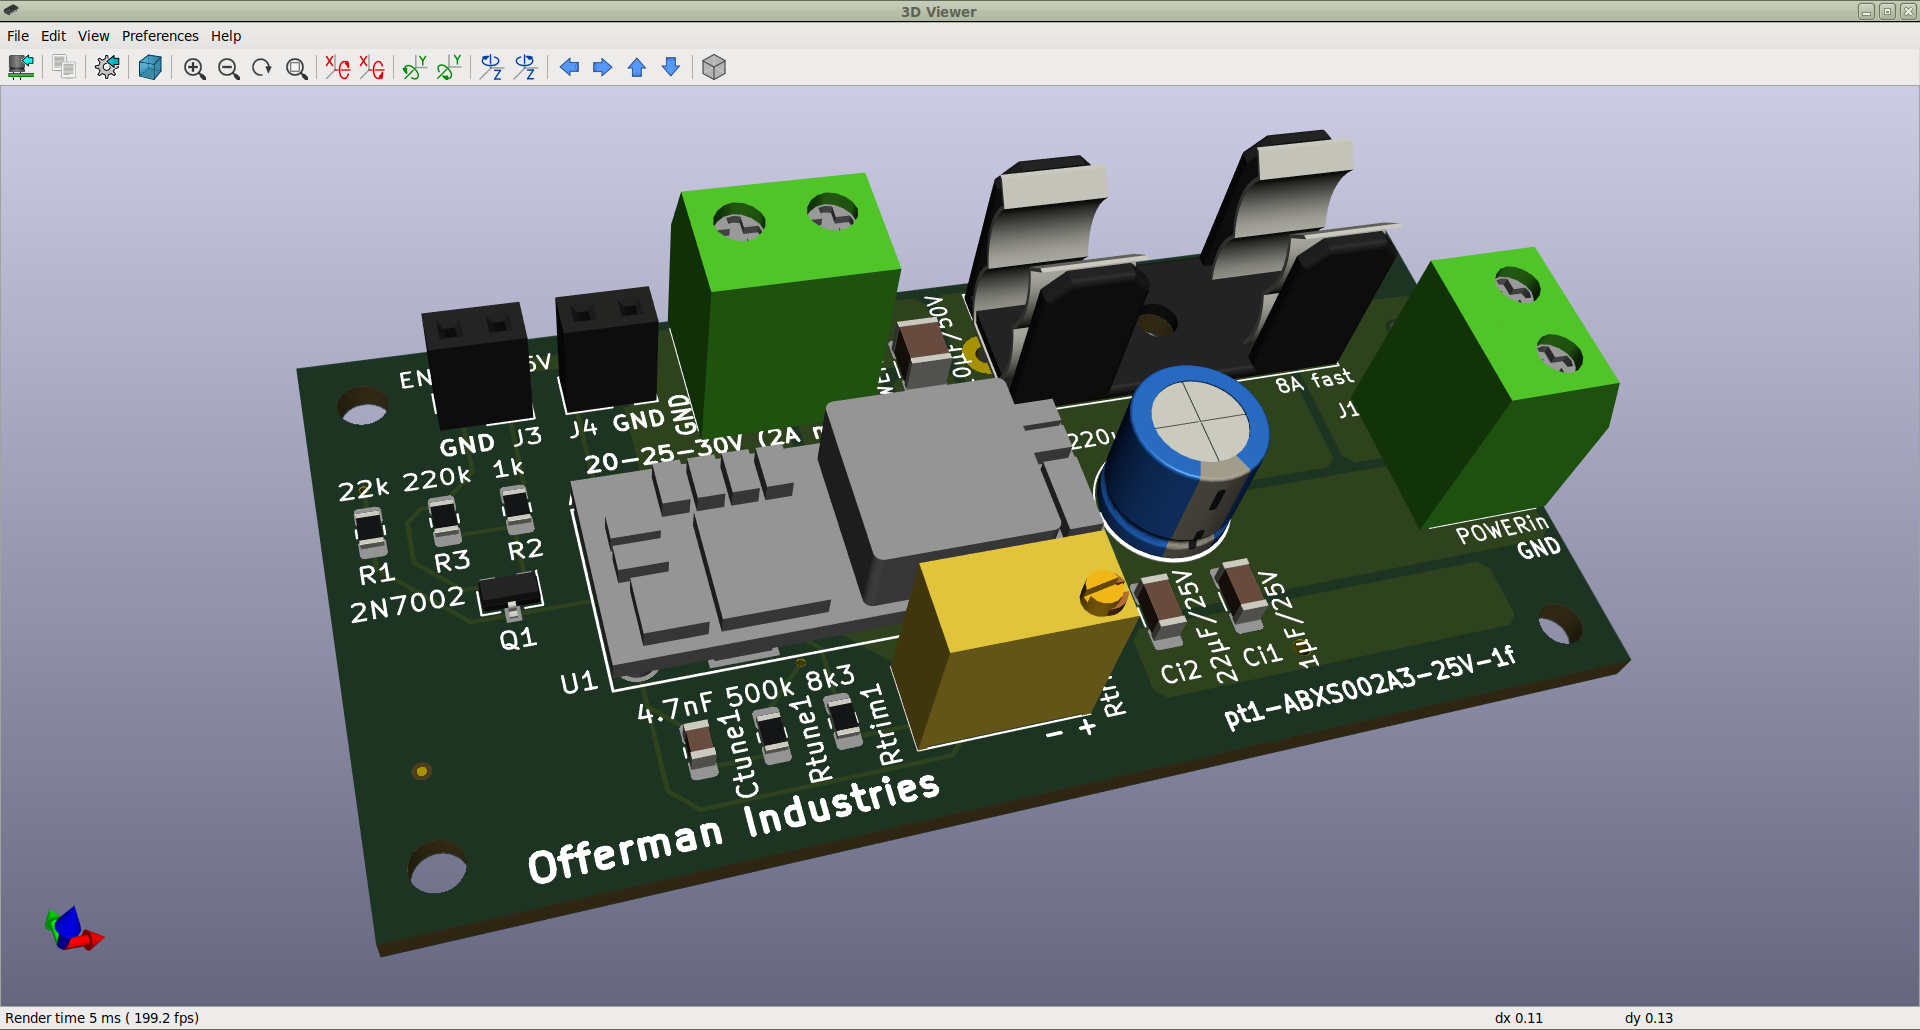Open the 3D display options gear
Image resolution: width=1920 pixels, height=1030 pixels.
107,67
